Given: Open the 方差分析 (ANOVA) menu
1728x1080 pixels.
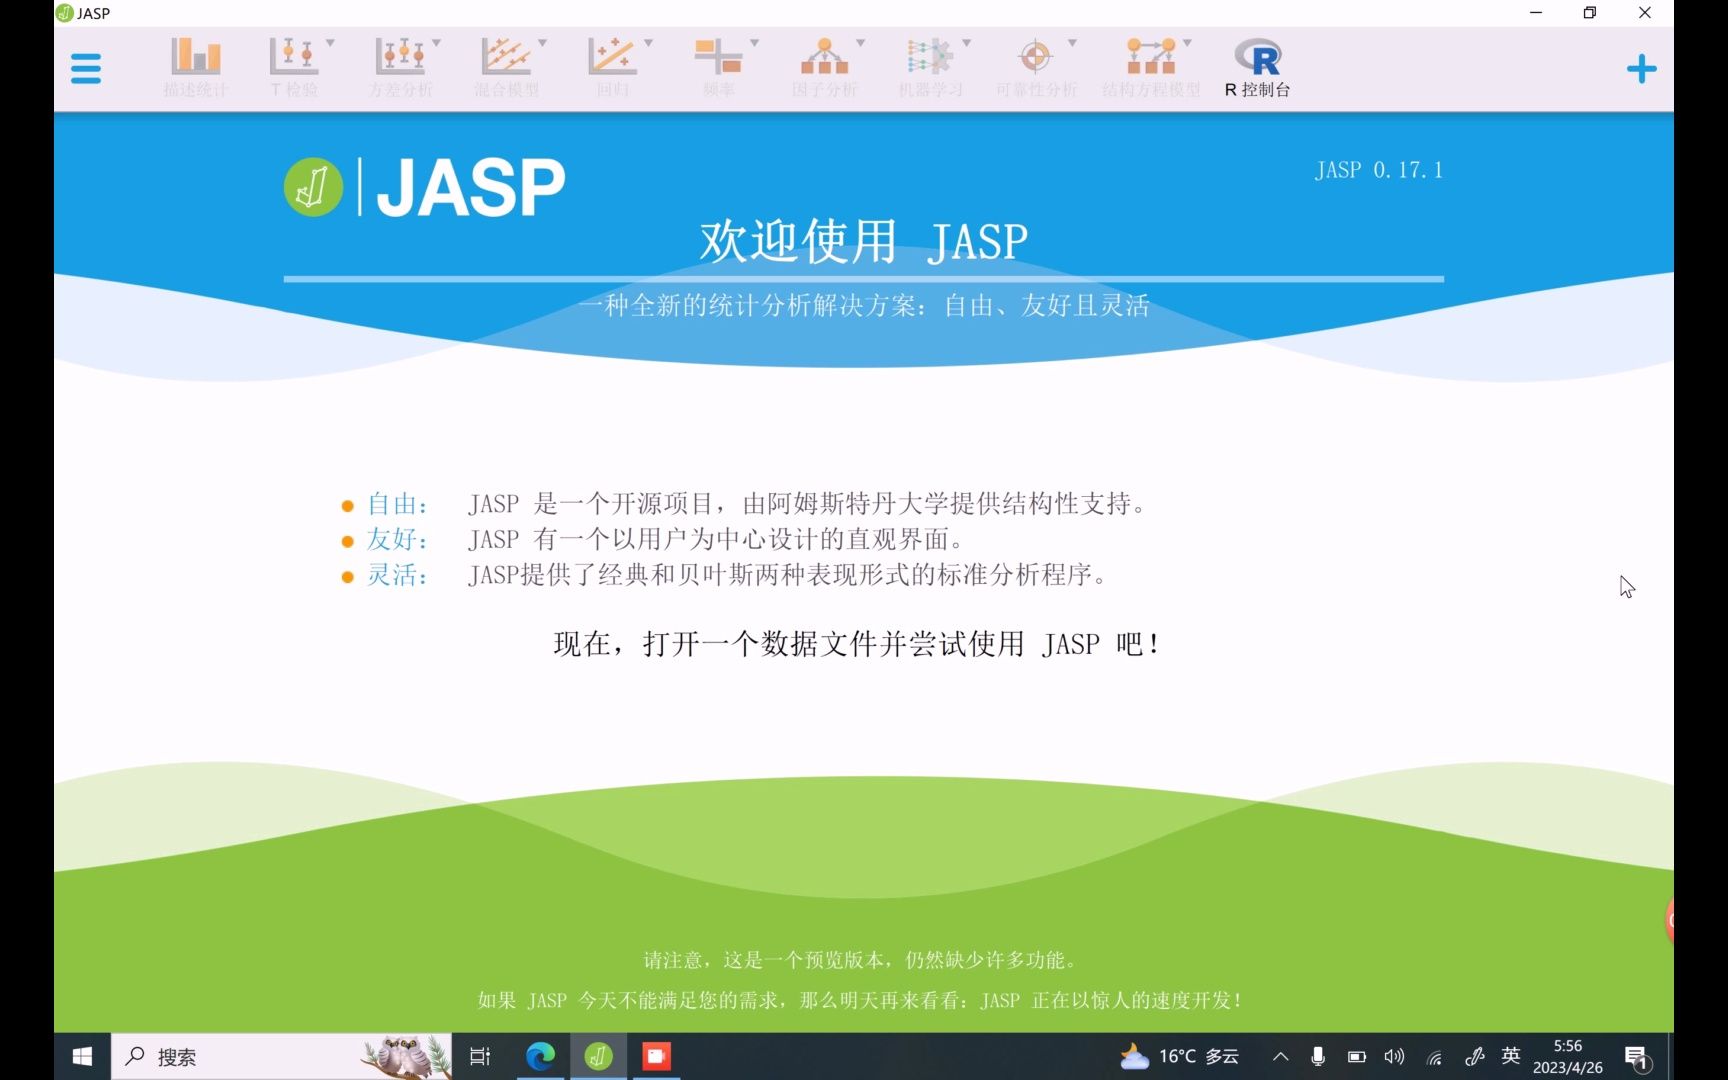Looking at the screenshot, I should coord(401,67).
